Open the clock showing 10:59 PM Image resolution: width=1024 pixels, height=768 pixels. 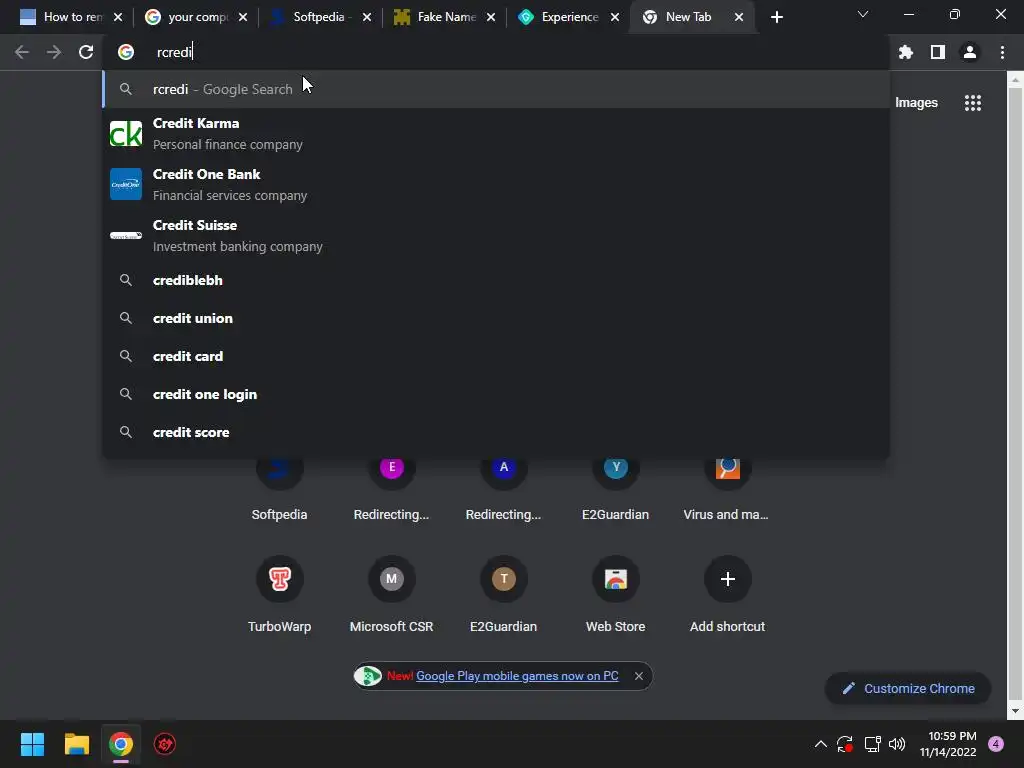click(x=948, y=744)
